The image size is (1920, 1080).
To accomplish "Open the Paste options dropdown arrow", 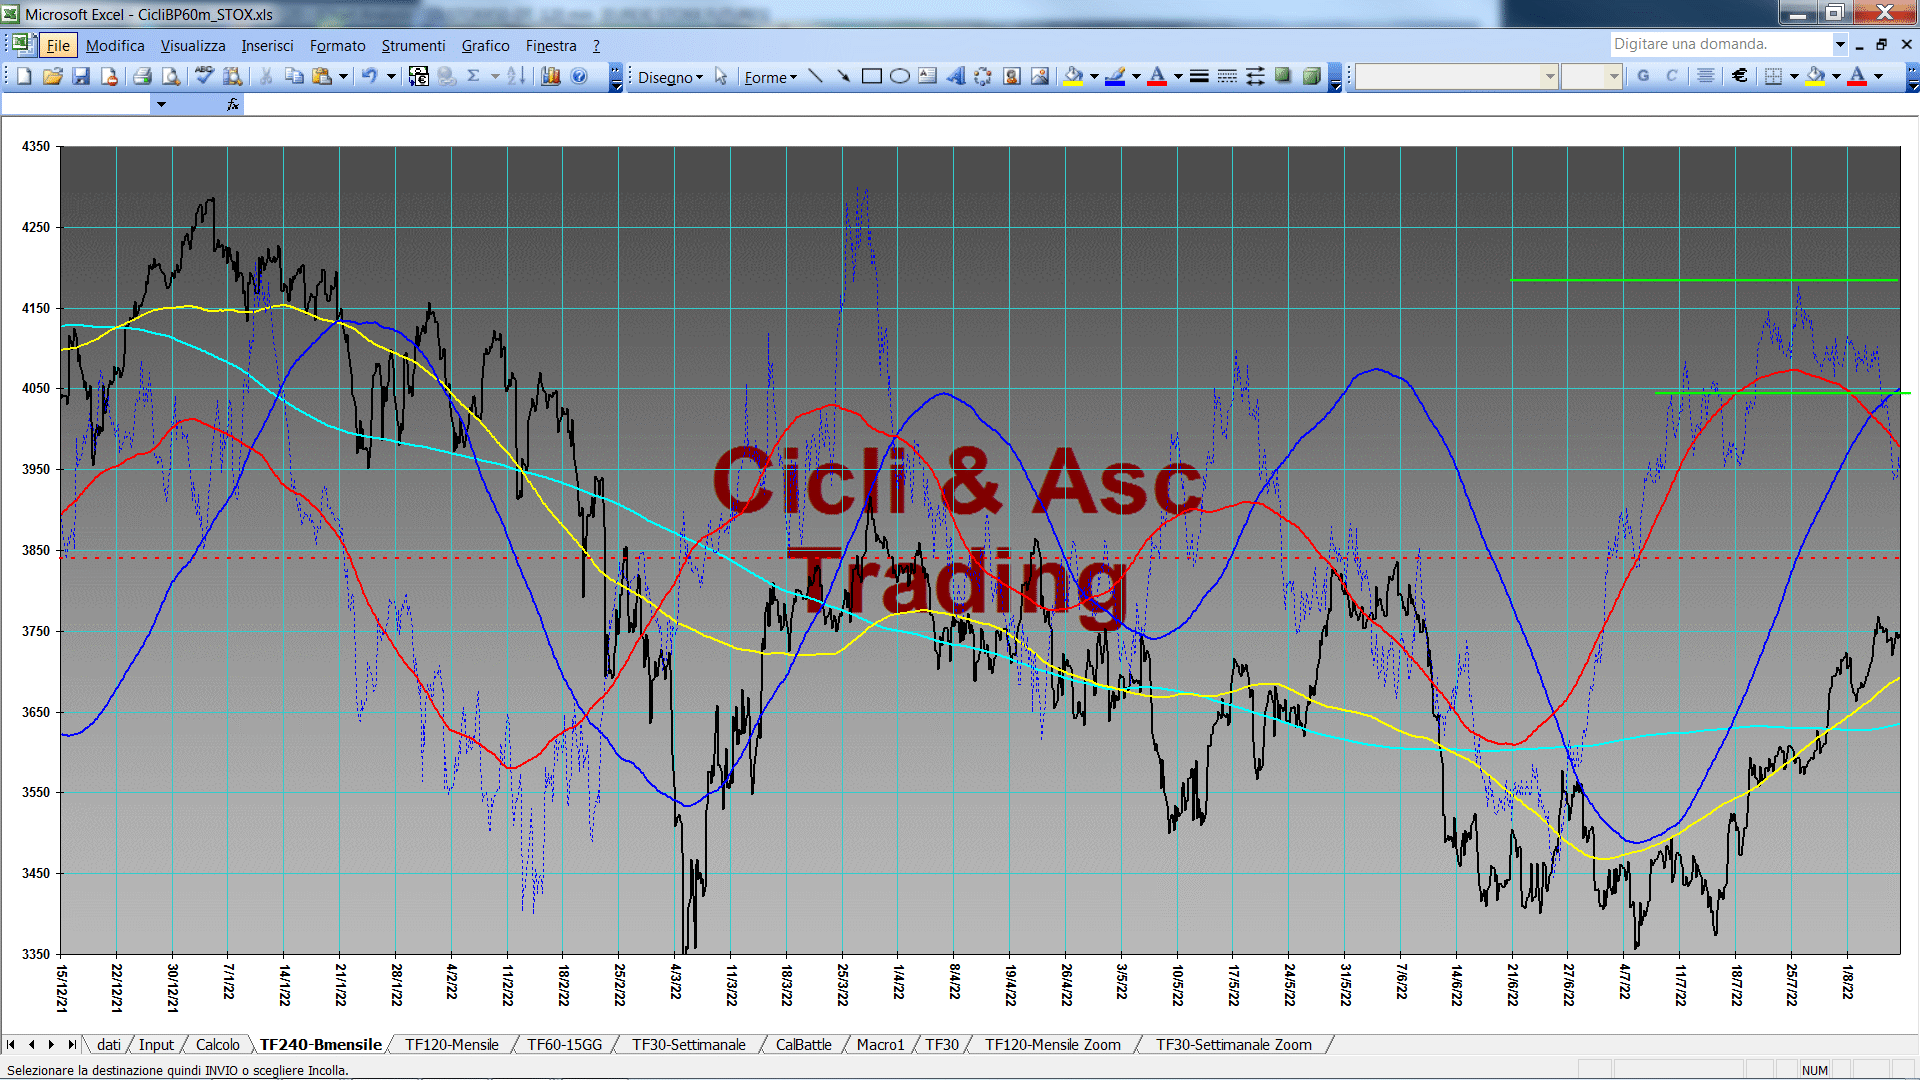I will pyautogui.click(x=343, y=77).
